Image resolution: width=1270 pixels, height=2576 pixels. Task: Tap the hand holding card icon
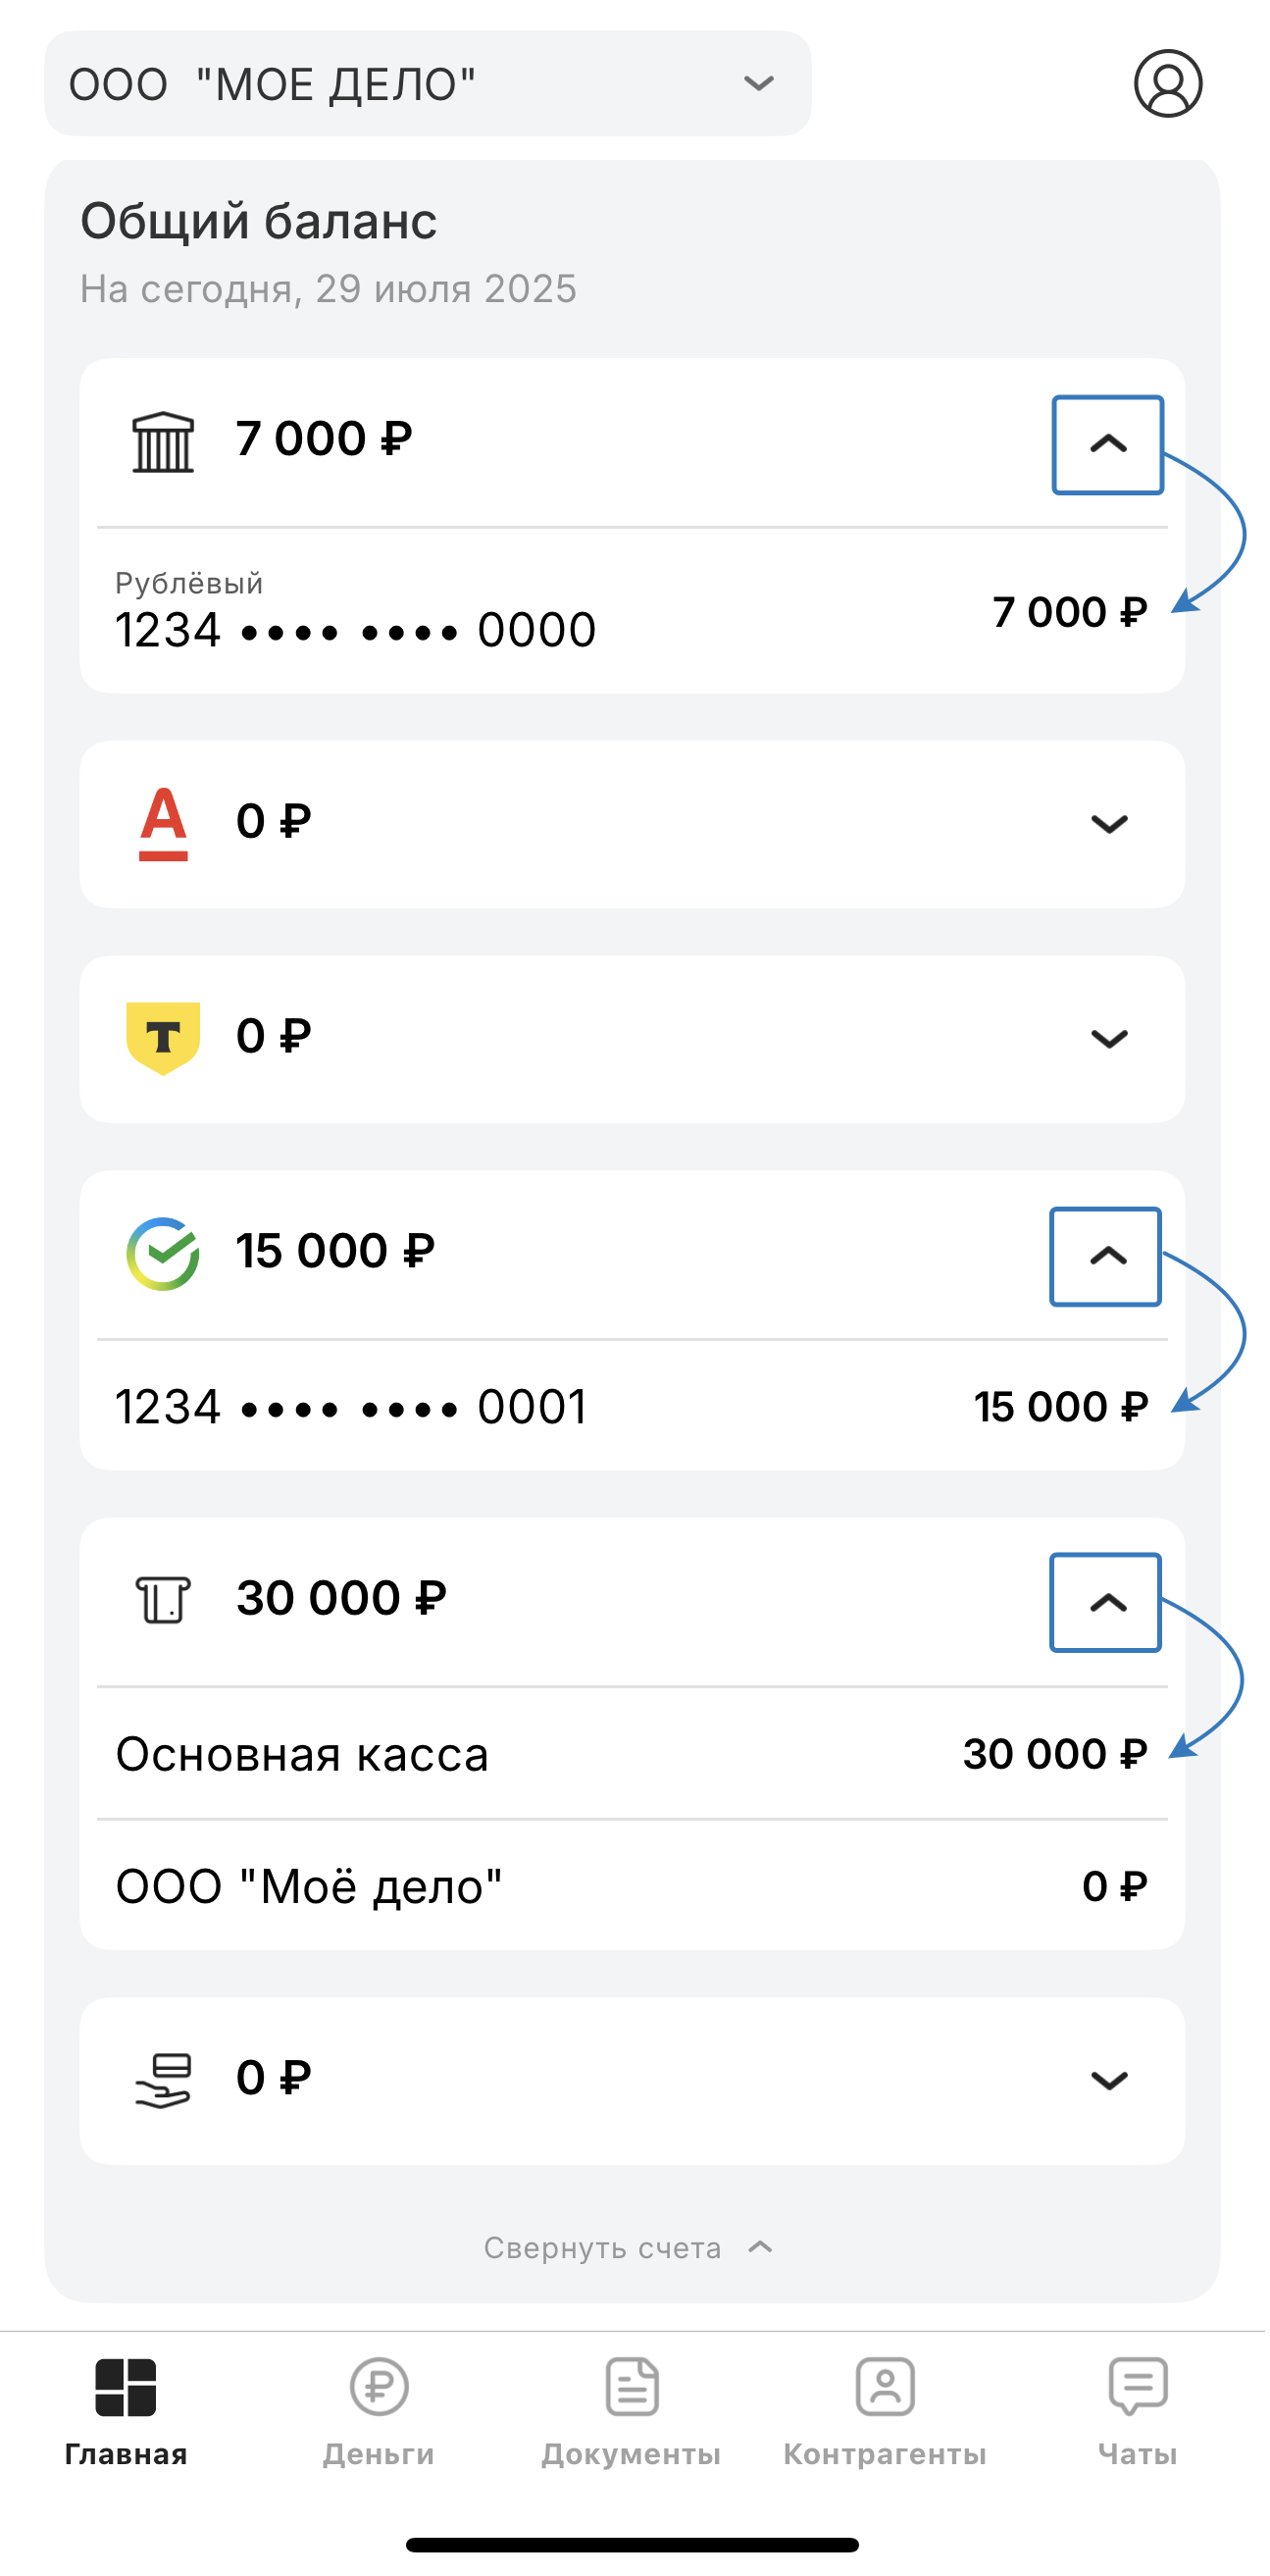163,2081
